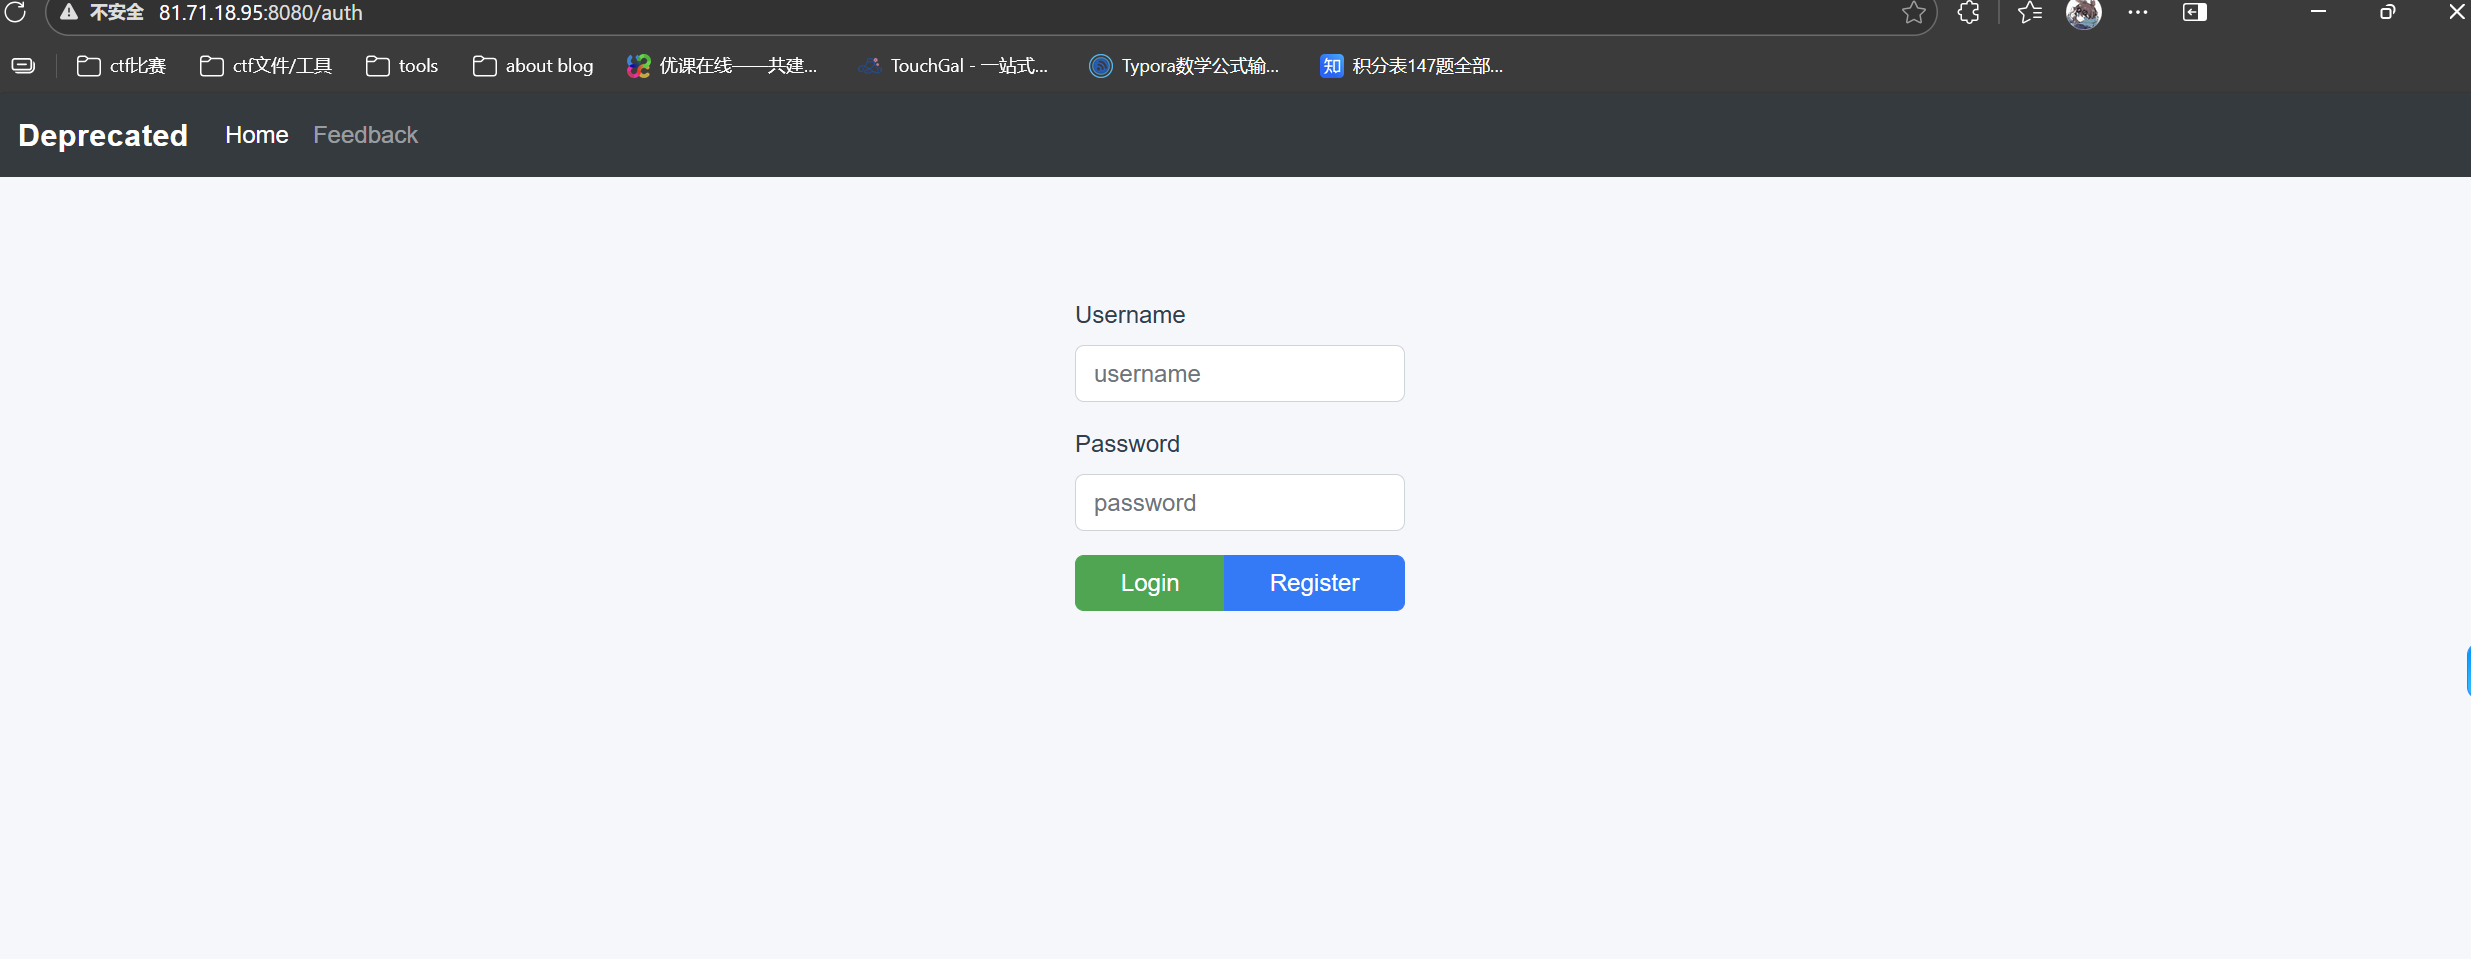
Task: Click the blue Register button
Action: coord(1314,583)
